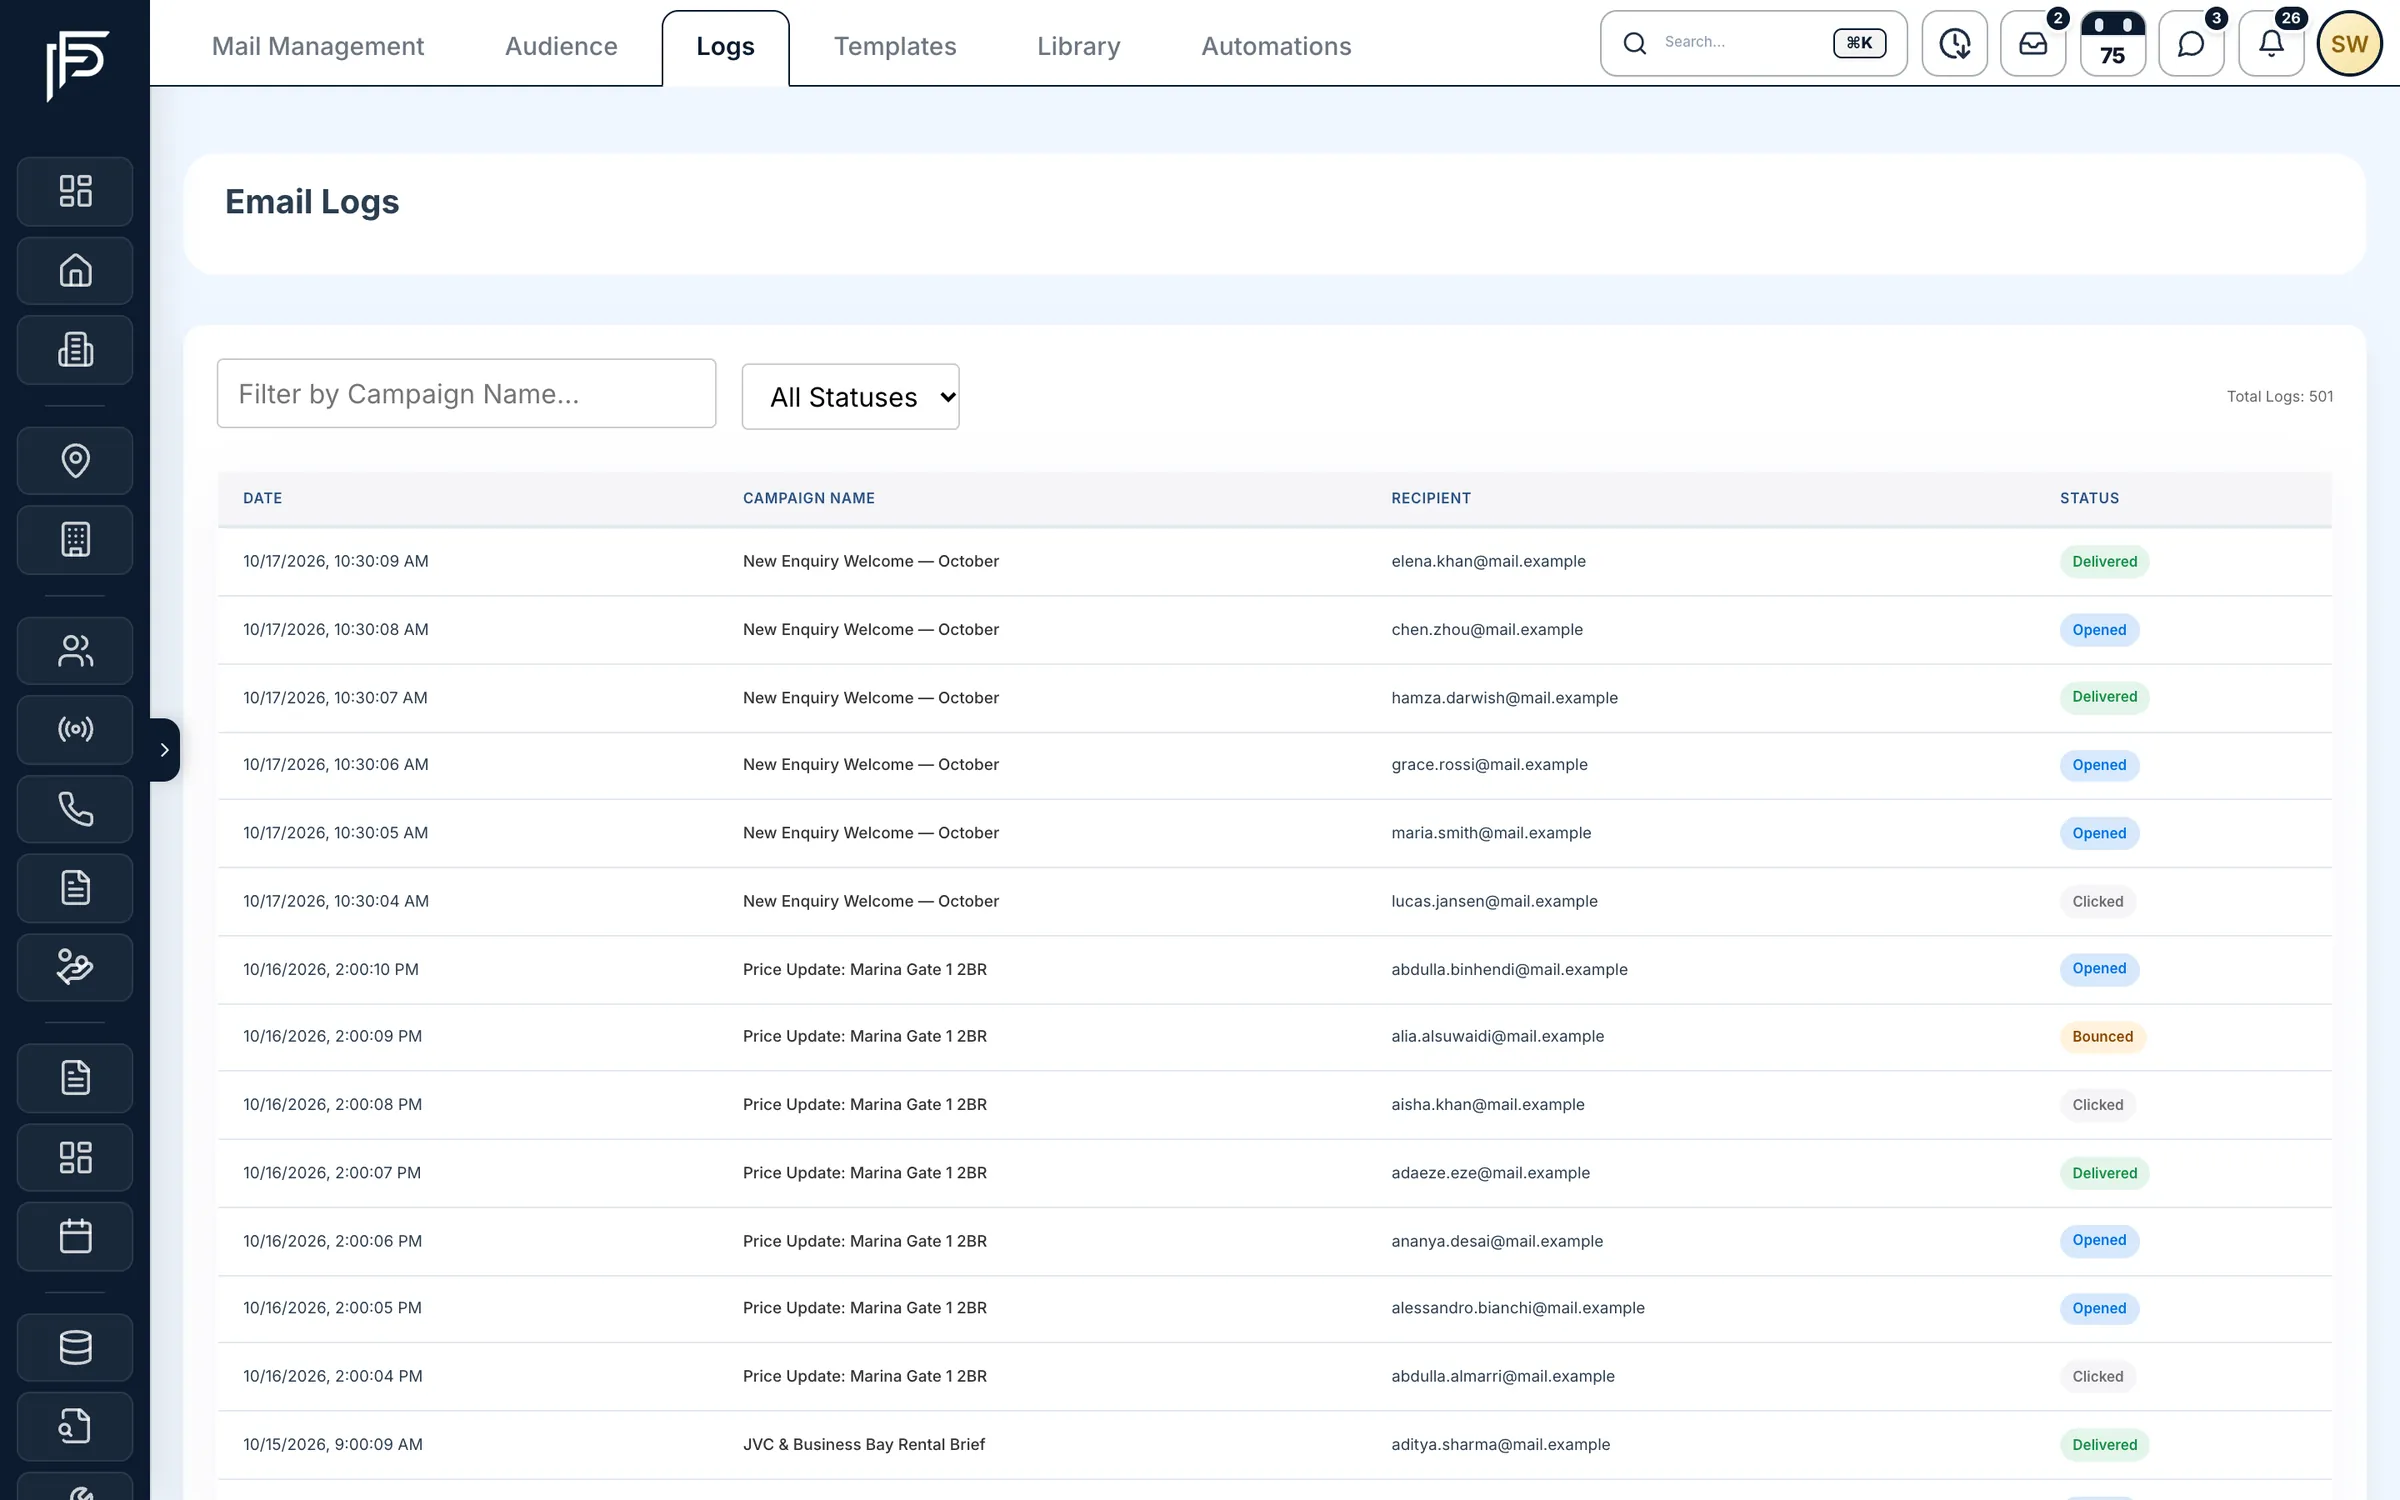2400x1500 pixels.
Task: Select the location pin sidebar icon
Action: 75,461
